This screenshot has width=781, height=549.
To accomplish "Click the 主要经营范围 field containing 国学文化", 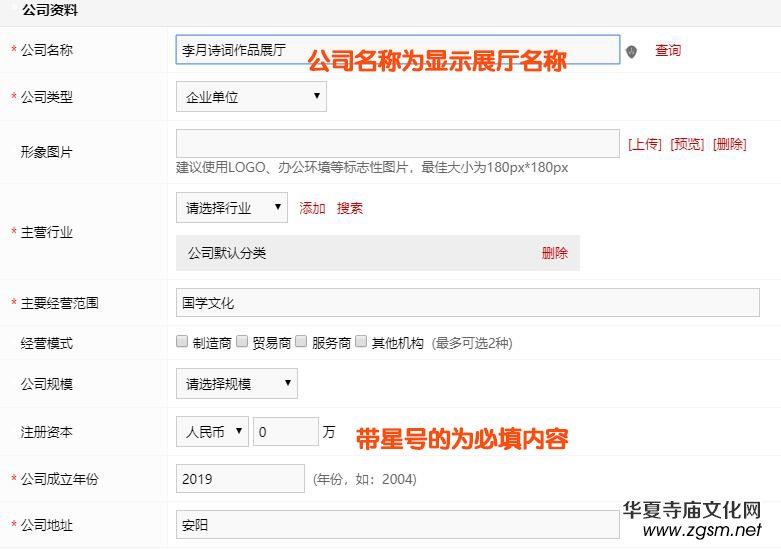I will 467,302.
